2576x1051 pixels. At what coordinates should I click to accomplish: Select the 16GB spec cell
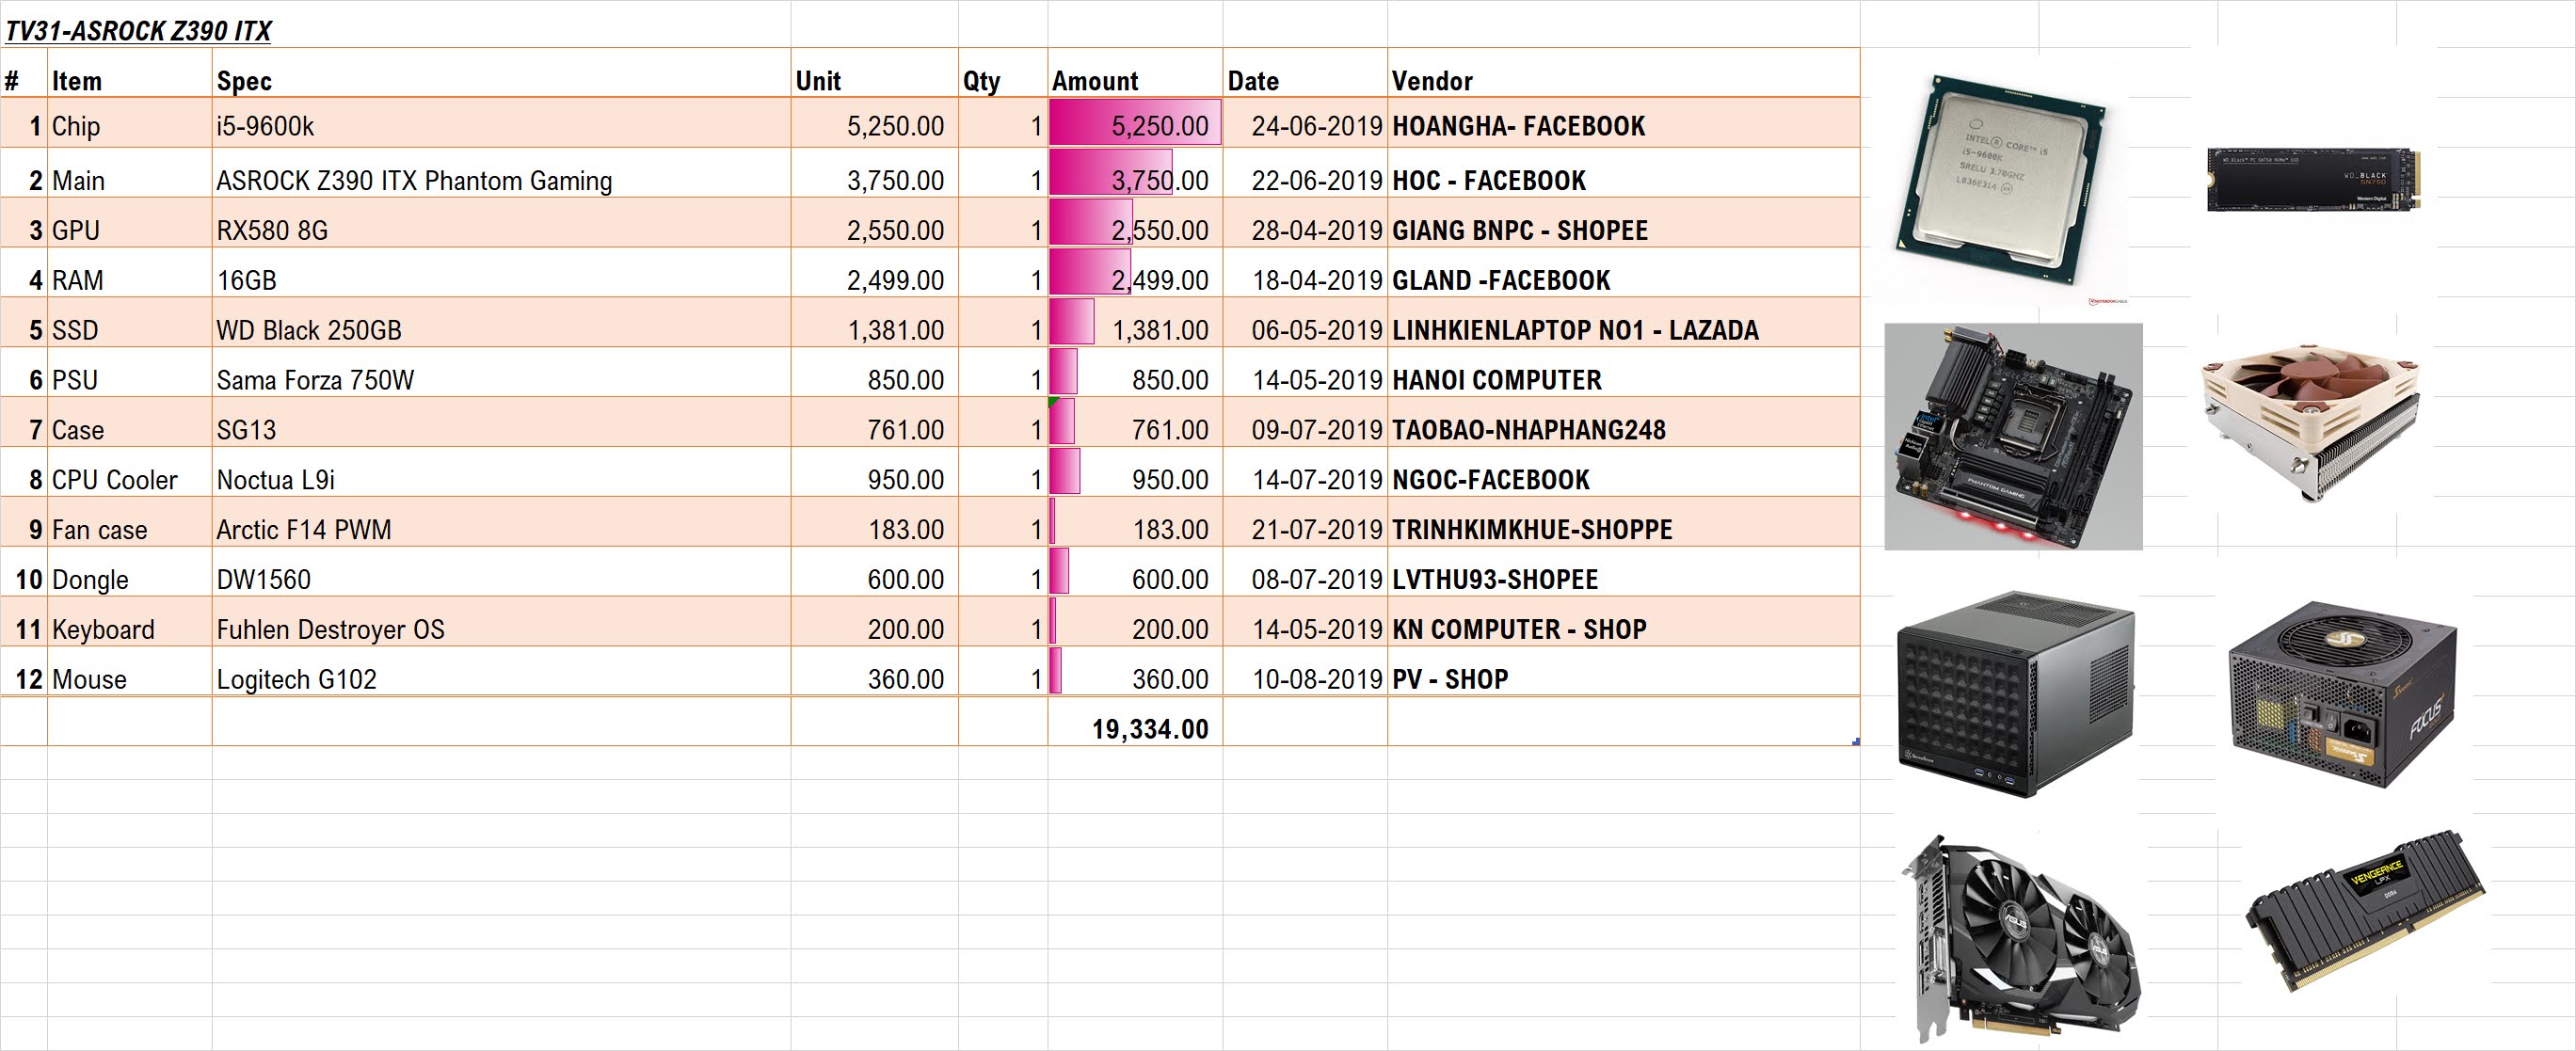501,274
